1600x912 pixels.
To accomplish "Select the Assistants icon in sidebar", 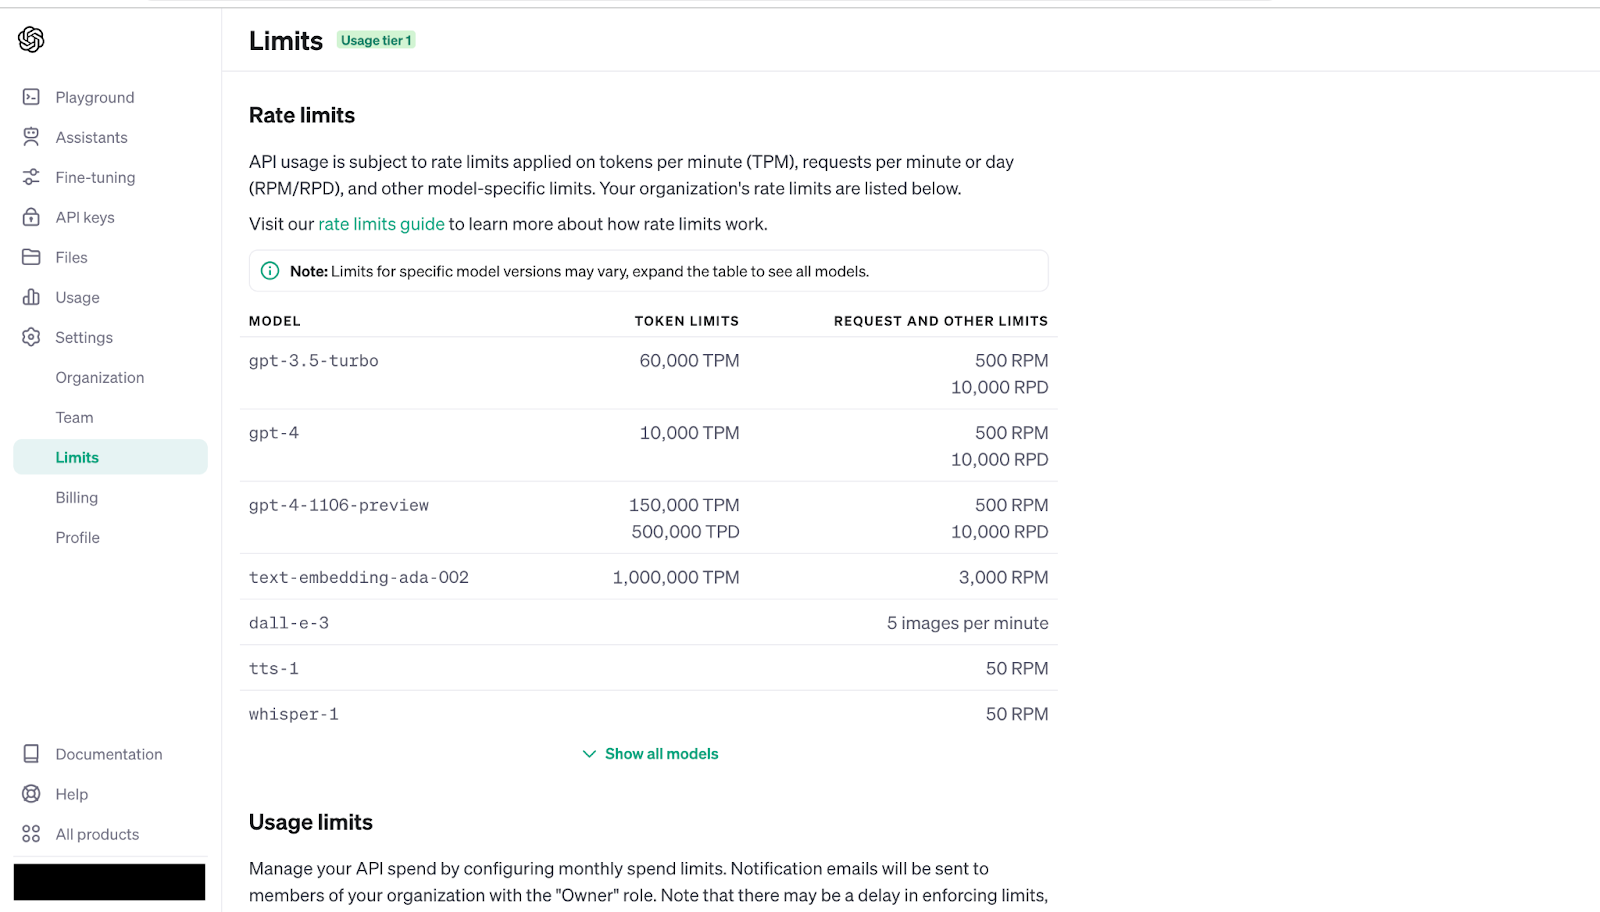I will (x=31, y=137).
